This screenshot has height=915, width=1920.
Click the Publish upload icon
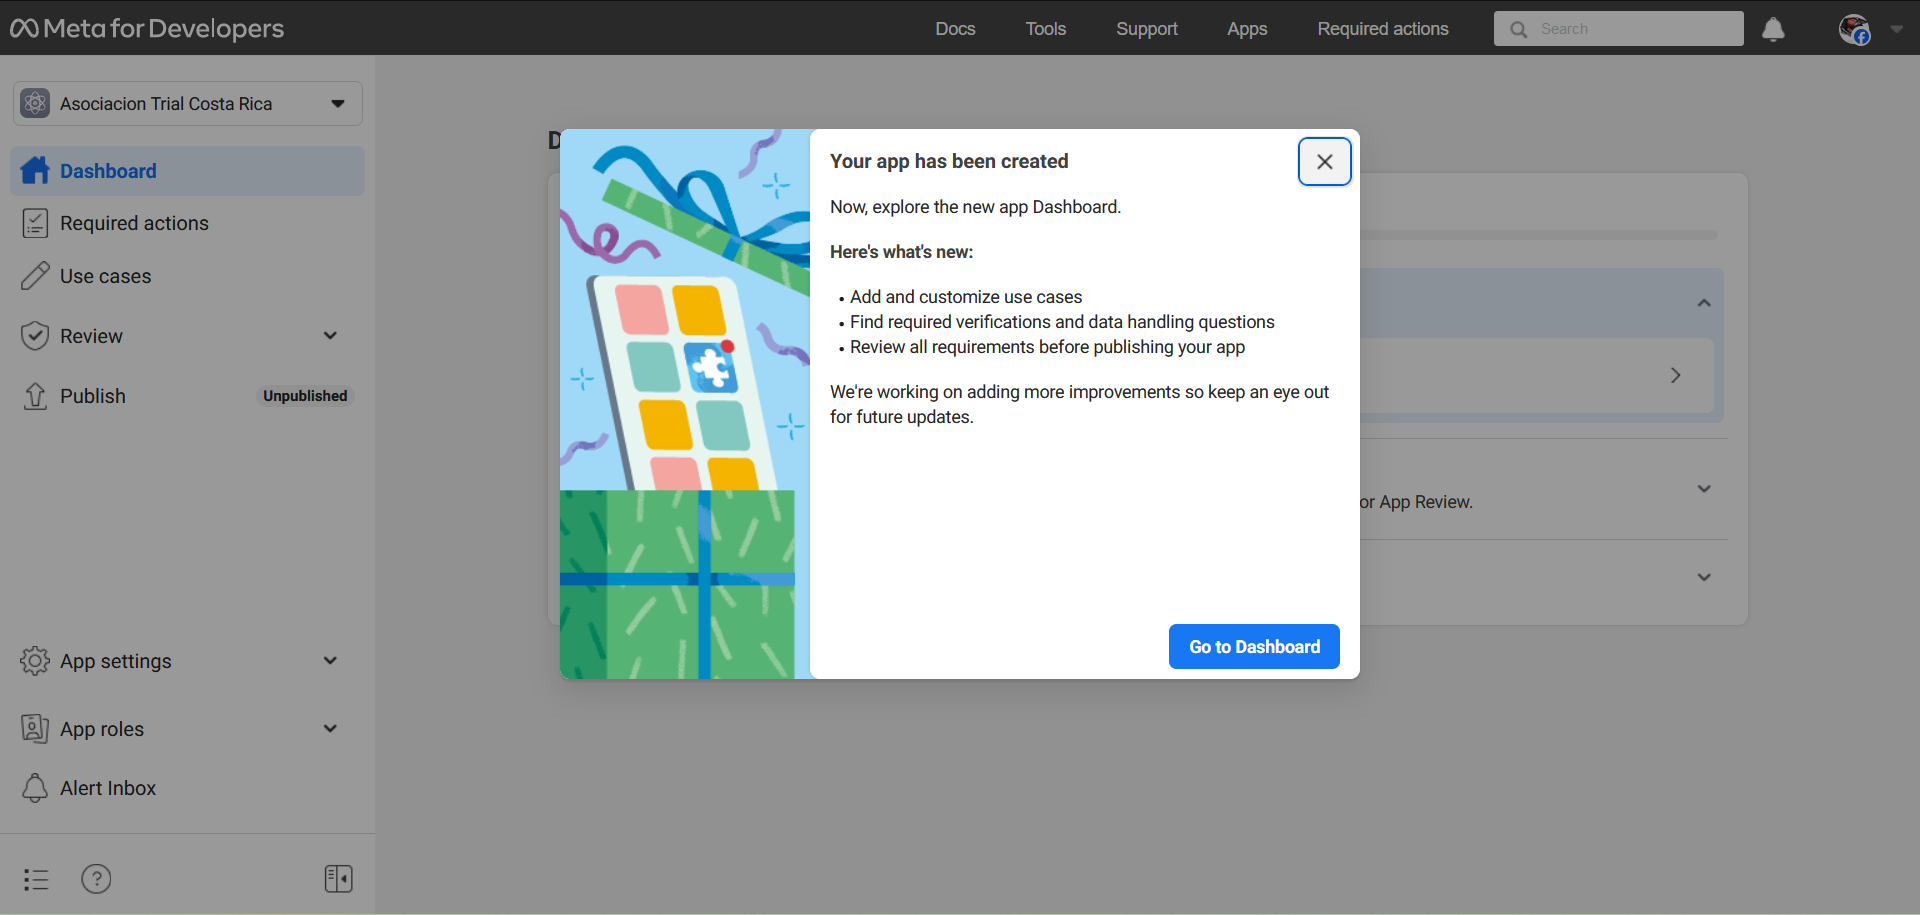point(35,396)
